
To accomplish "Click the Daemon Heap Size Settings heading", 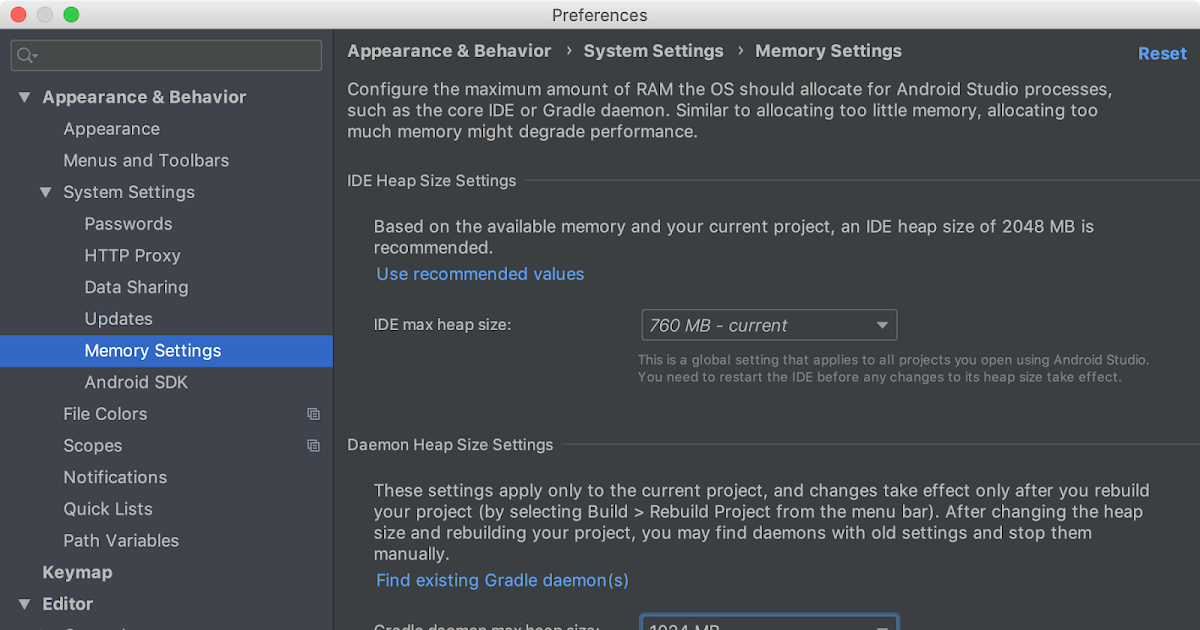I will (x=450, y=445).
